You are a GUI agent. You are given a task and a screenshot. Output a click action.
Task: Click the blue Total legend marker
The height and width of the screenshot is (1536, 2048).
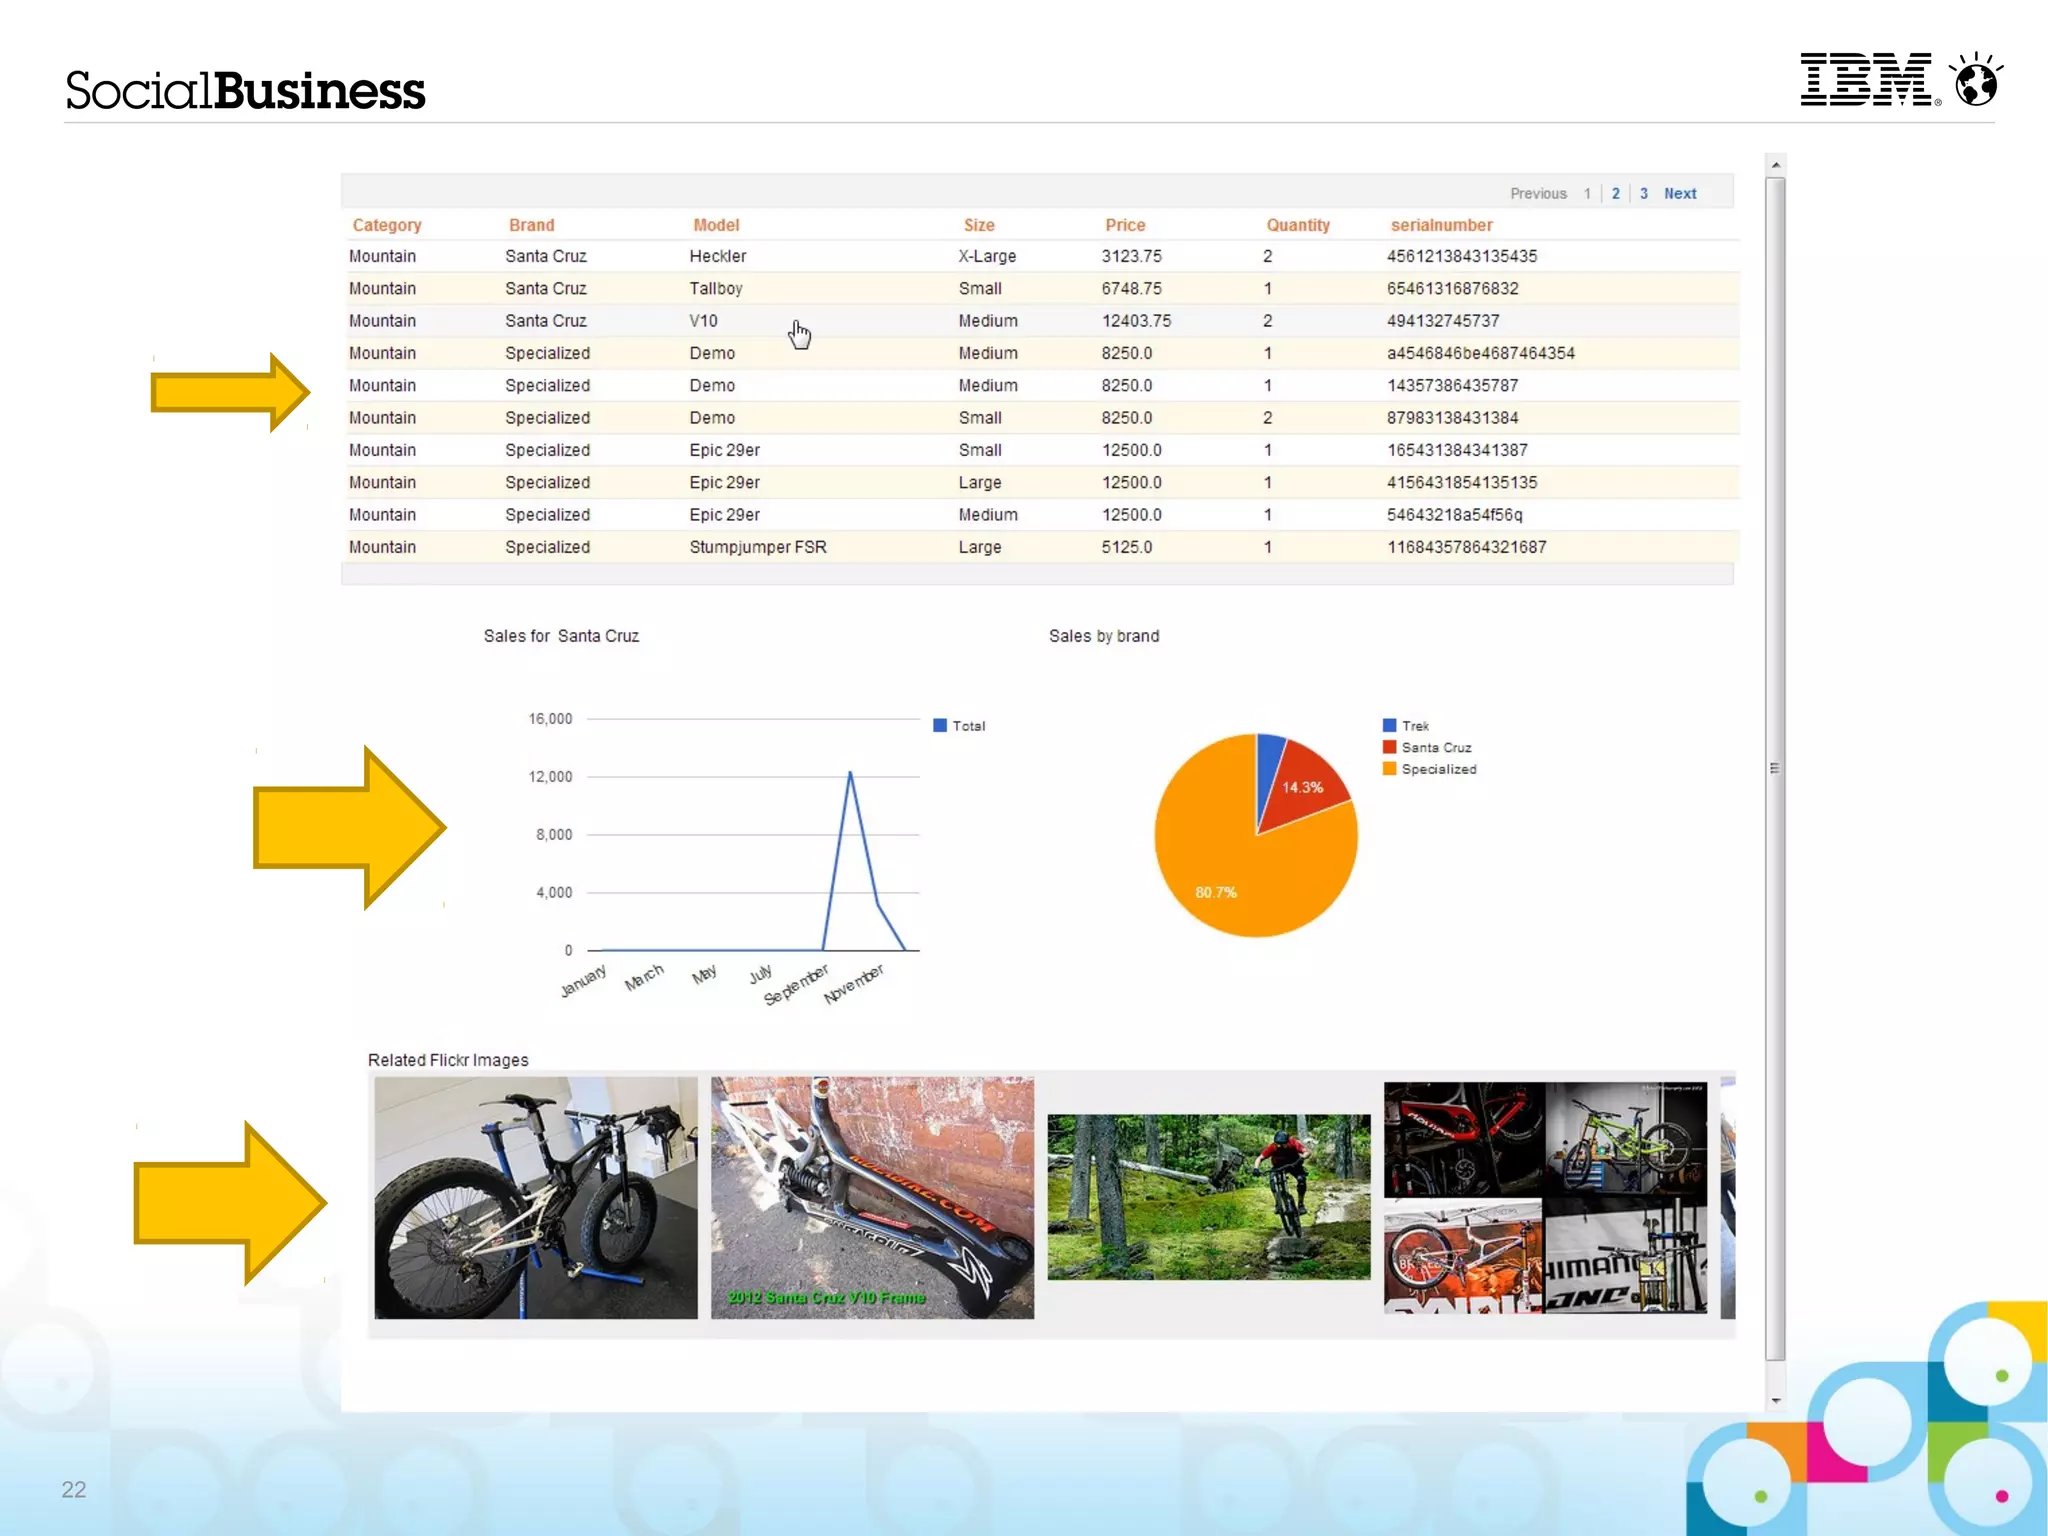[940, 726]
